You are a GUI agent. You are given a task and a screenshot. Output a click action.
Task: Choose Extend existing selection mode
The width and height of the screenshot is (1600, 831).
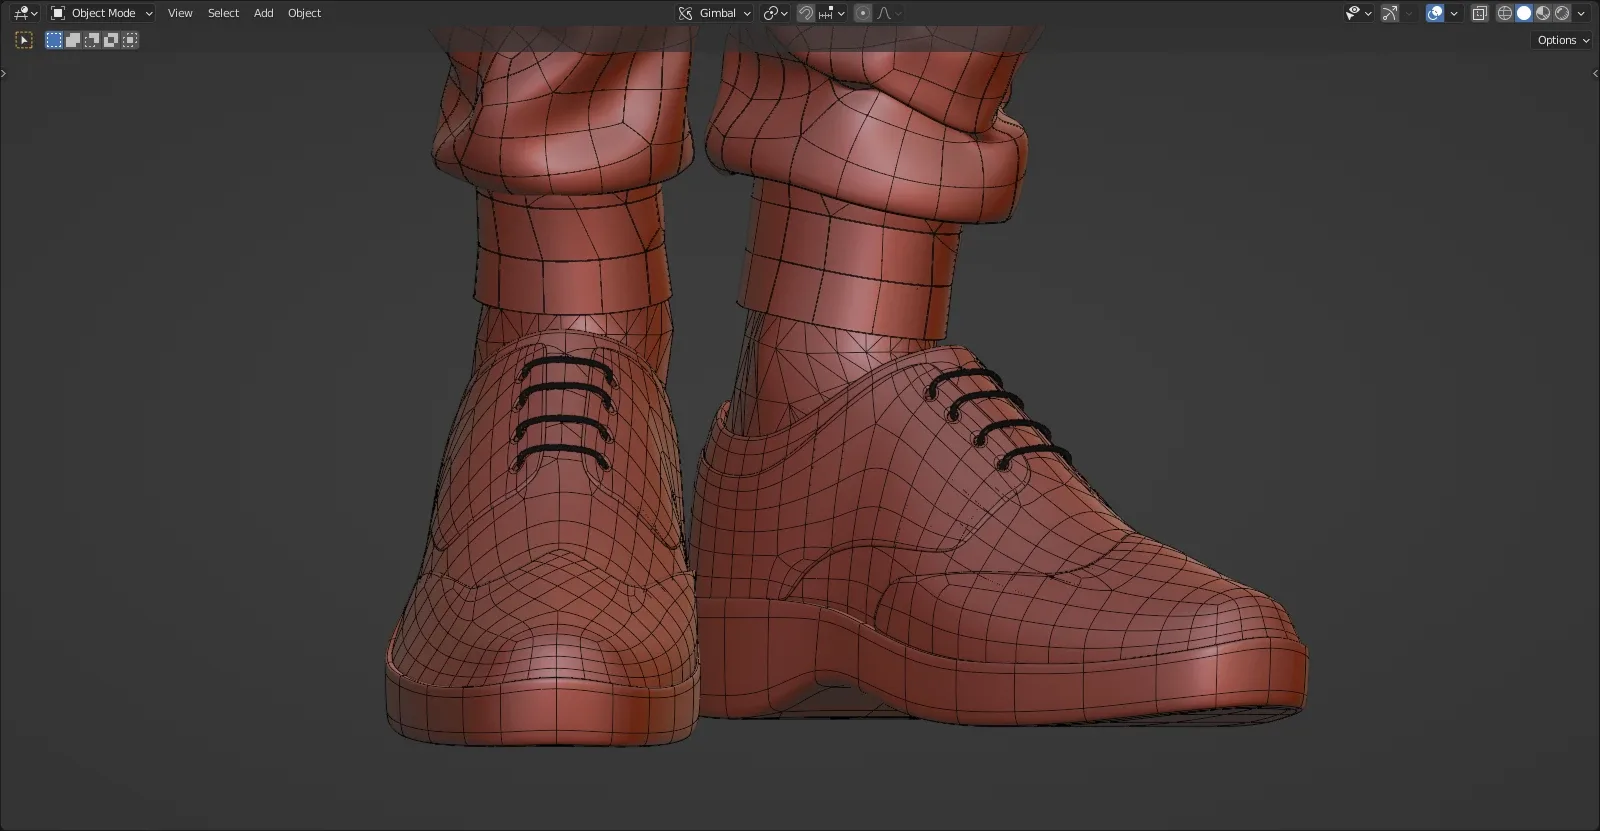pyautogui.click(x=73, y=40)
